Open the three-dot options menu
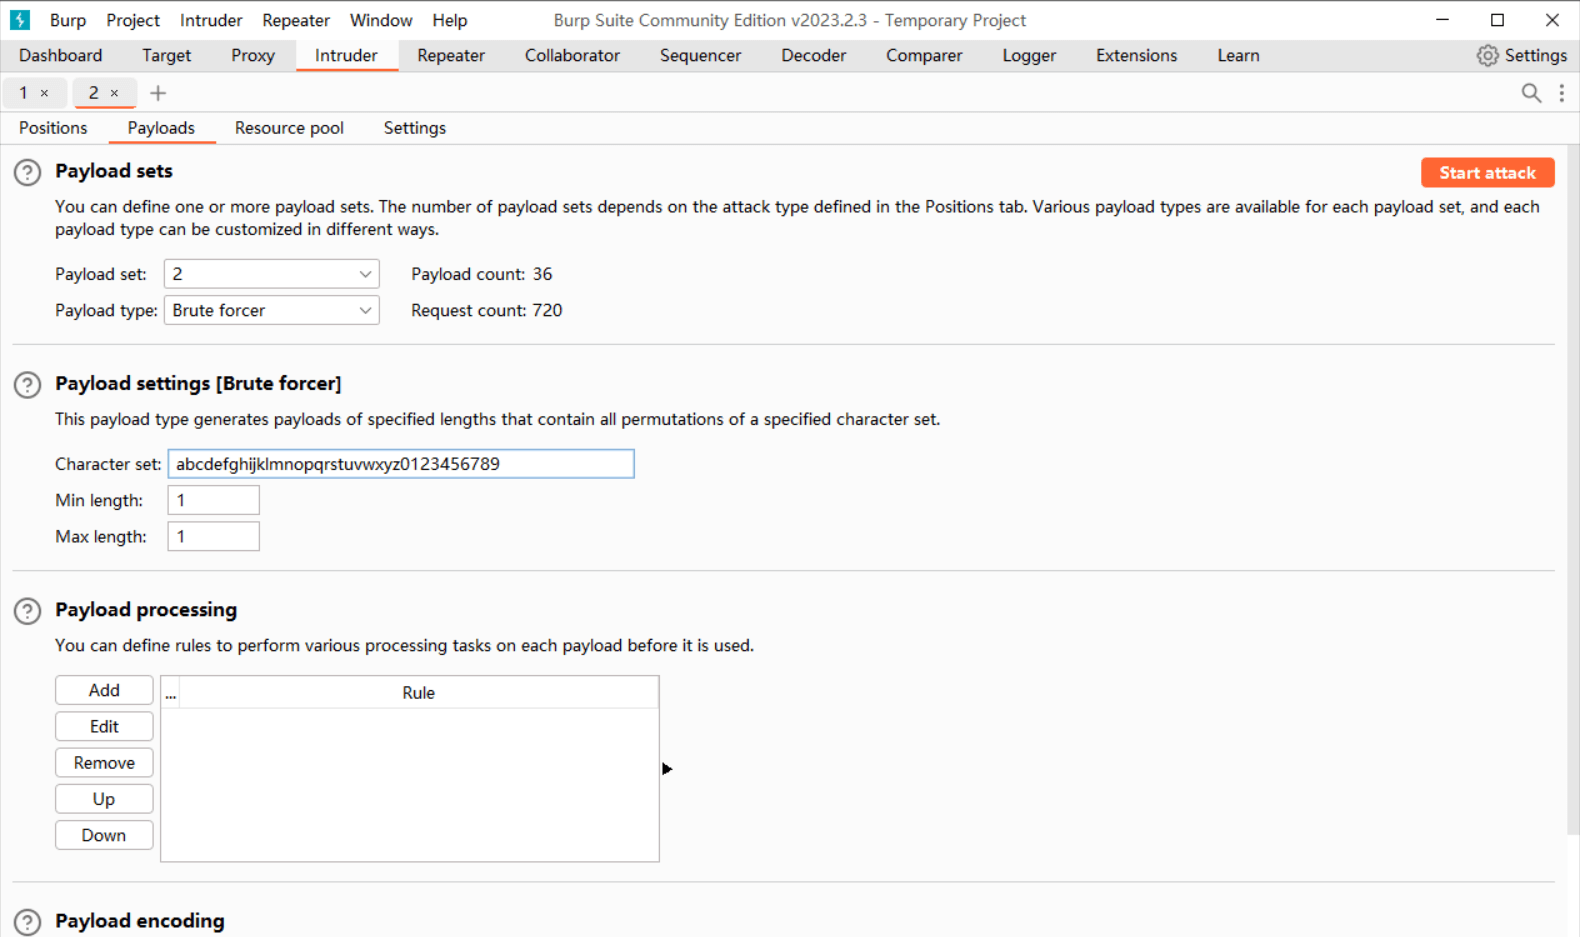This screenshot has width=1580, height=937. tap(1561, 93)
